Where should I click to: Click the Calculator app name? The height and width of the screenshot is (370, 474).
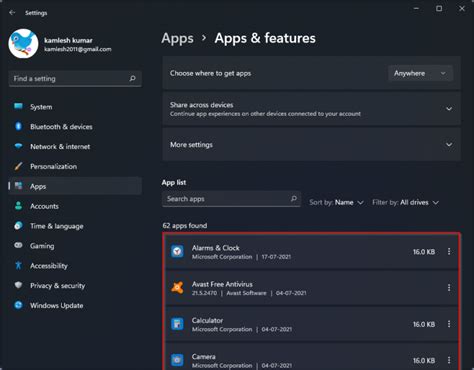[207, 320]
